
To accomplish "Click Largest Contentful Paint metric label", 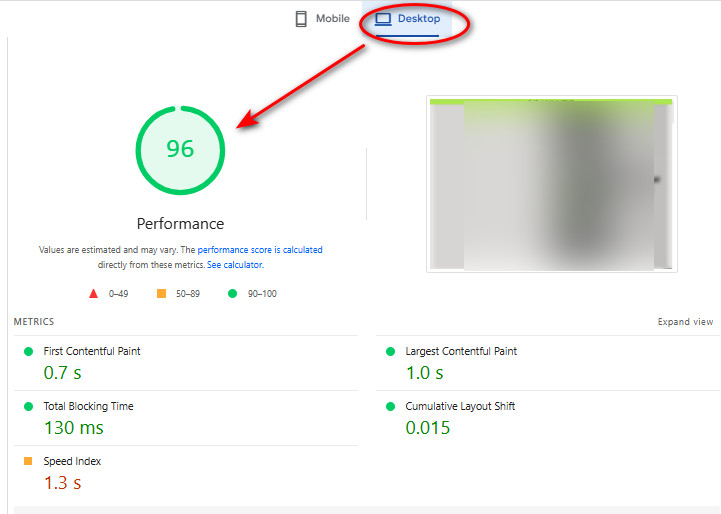I will (x=461, y=351).
